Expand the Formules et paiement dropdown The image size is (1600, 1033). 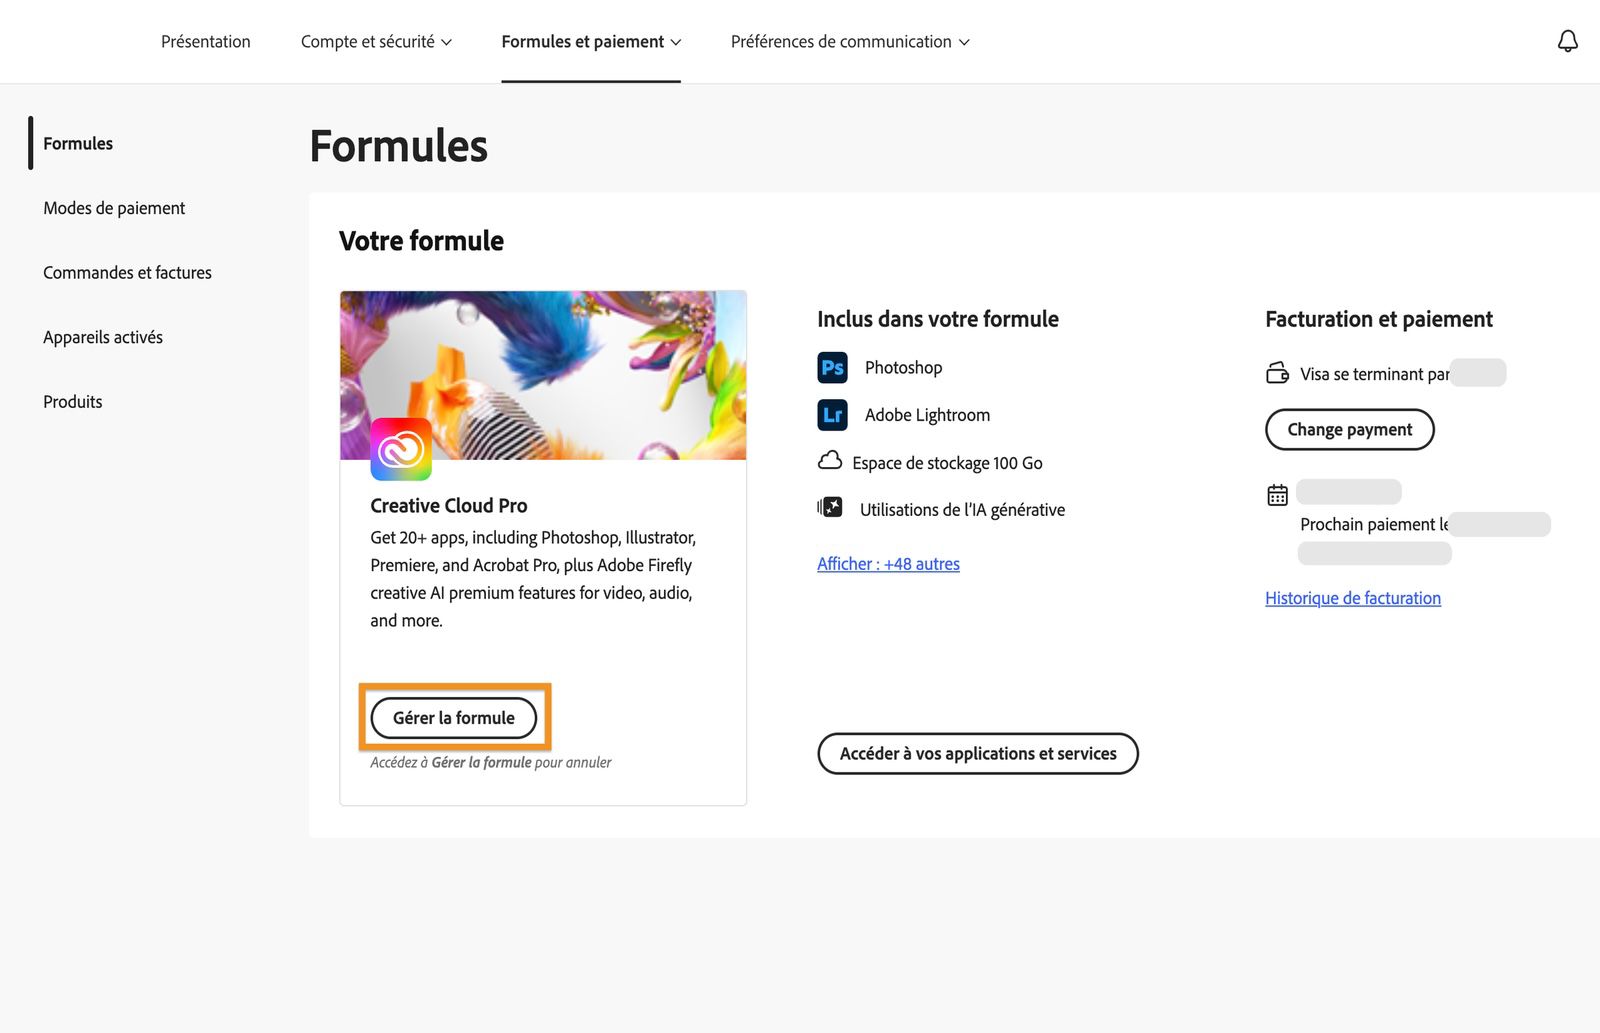(x=591, y=42)
